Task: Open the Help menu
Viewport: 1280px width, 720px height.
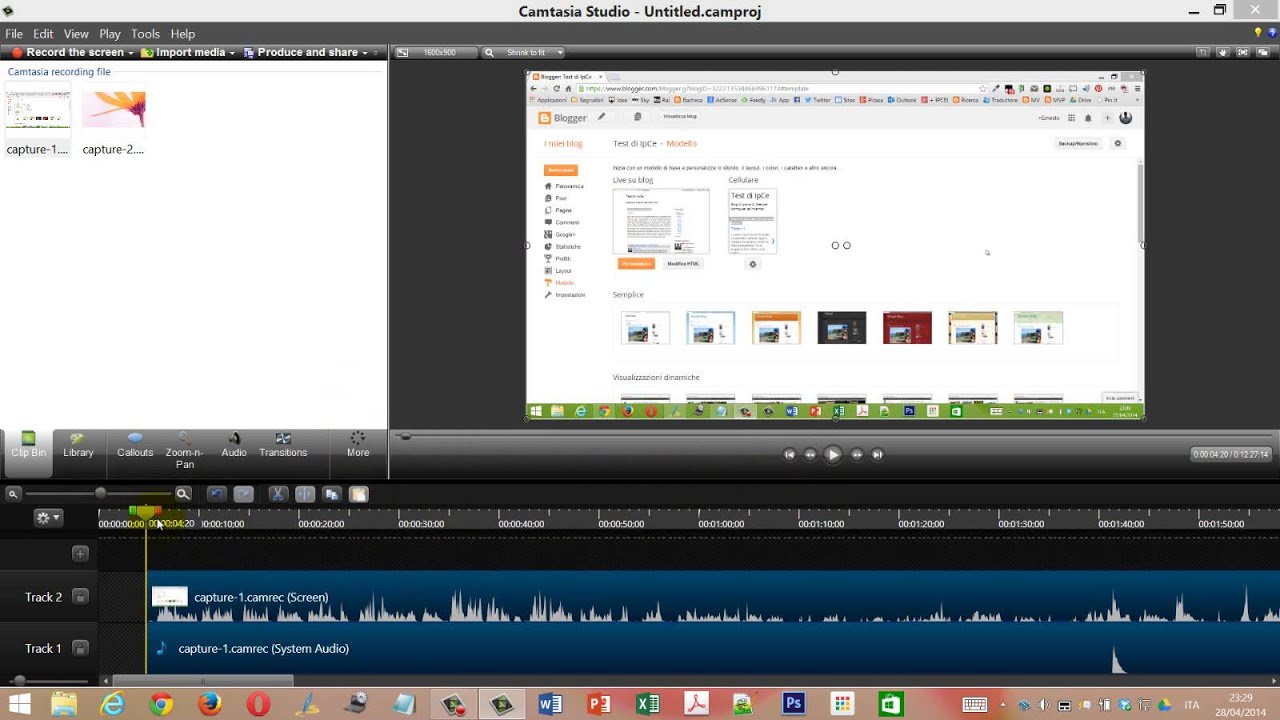Action: pos(183,34)
